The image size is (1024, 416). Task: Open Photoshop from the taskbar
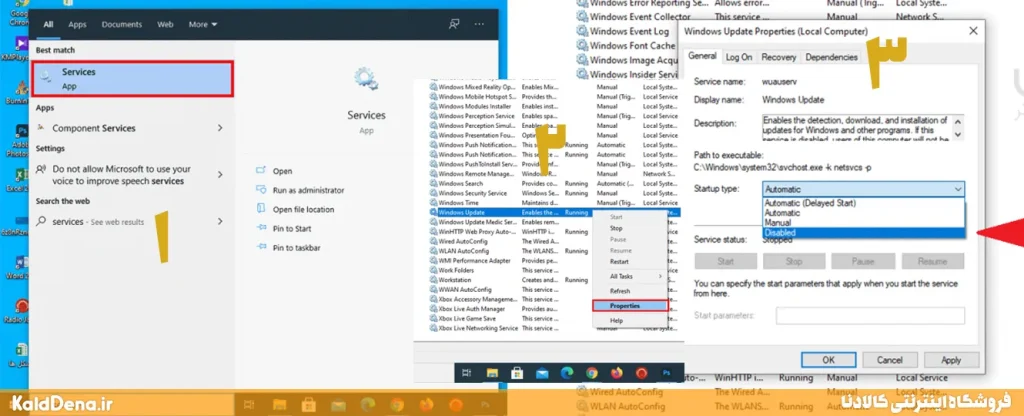click(667, 373)
